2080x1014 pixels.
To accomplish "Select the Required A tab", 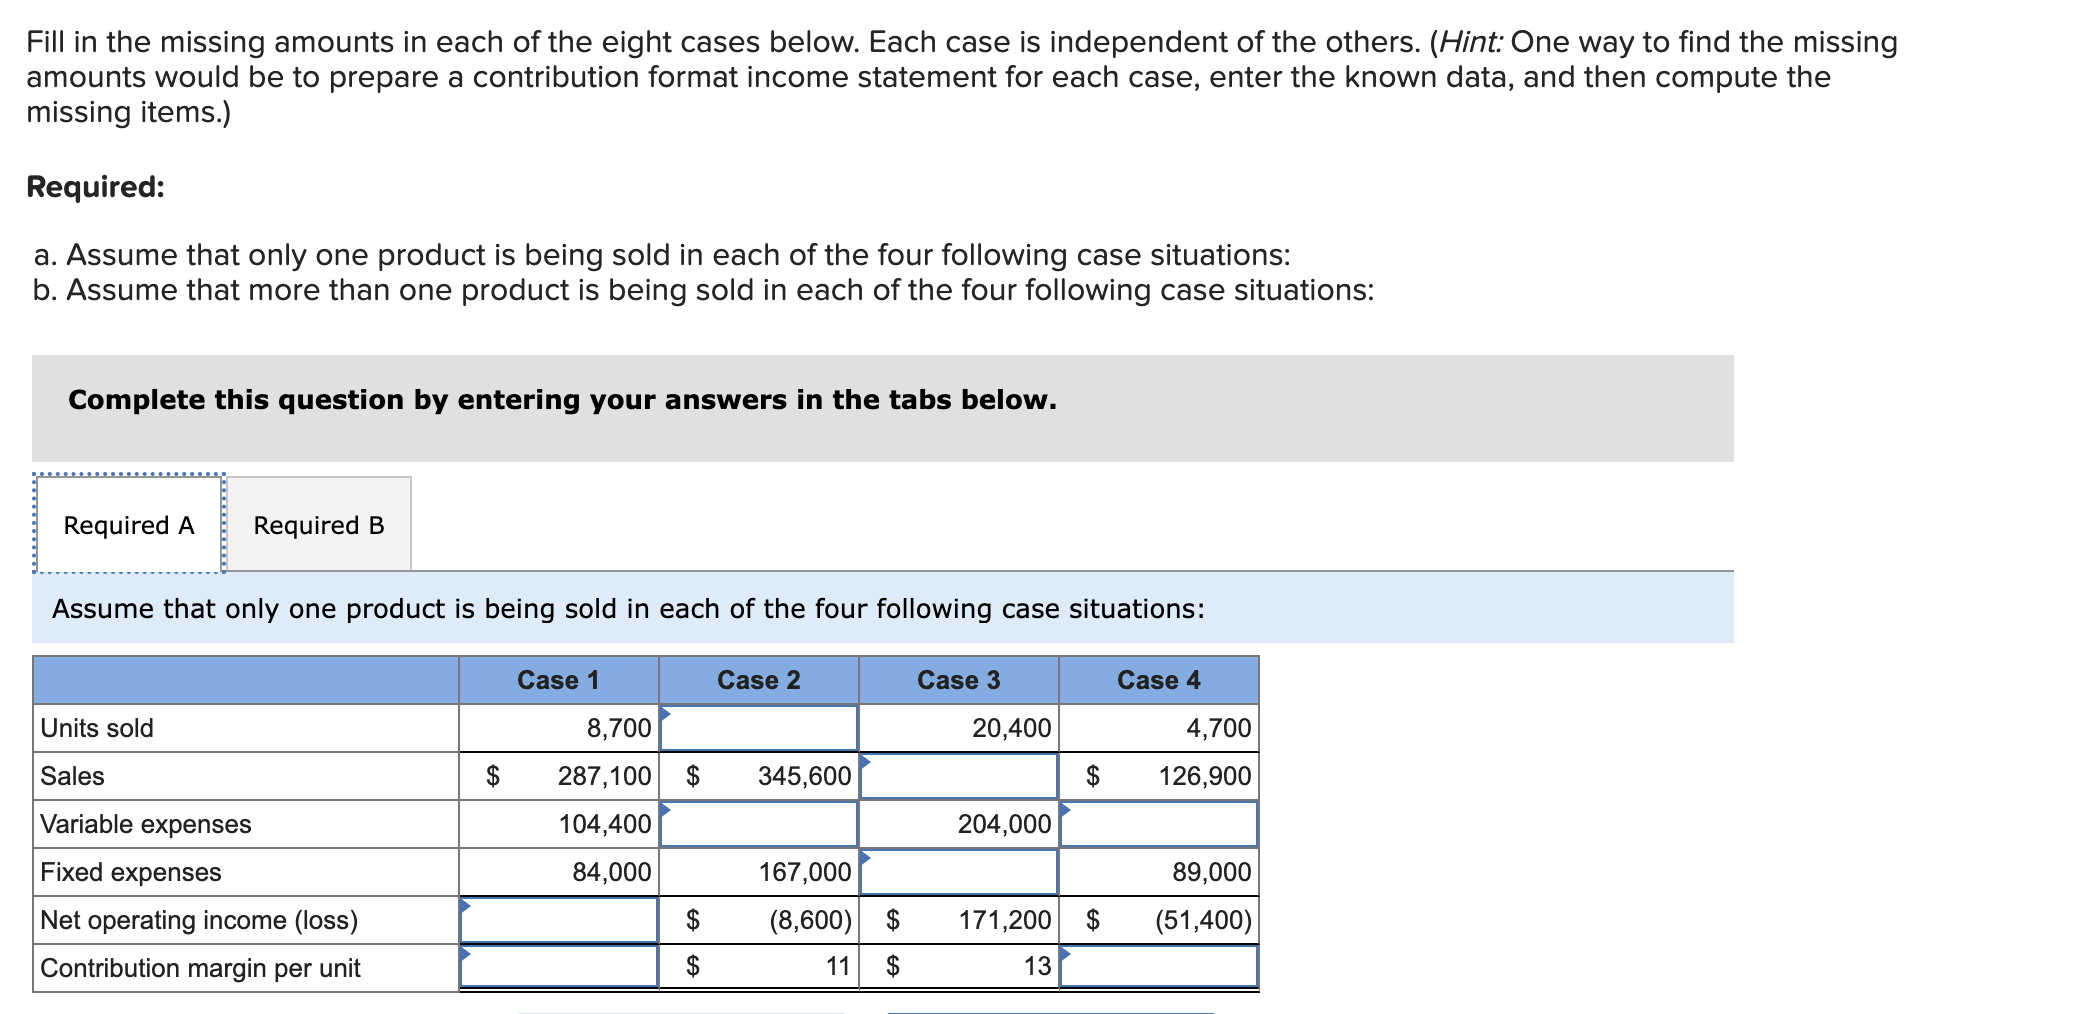I will 128,524.
